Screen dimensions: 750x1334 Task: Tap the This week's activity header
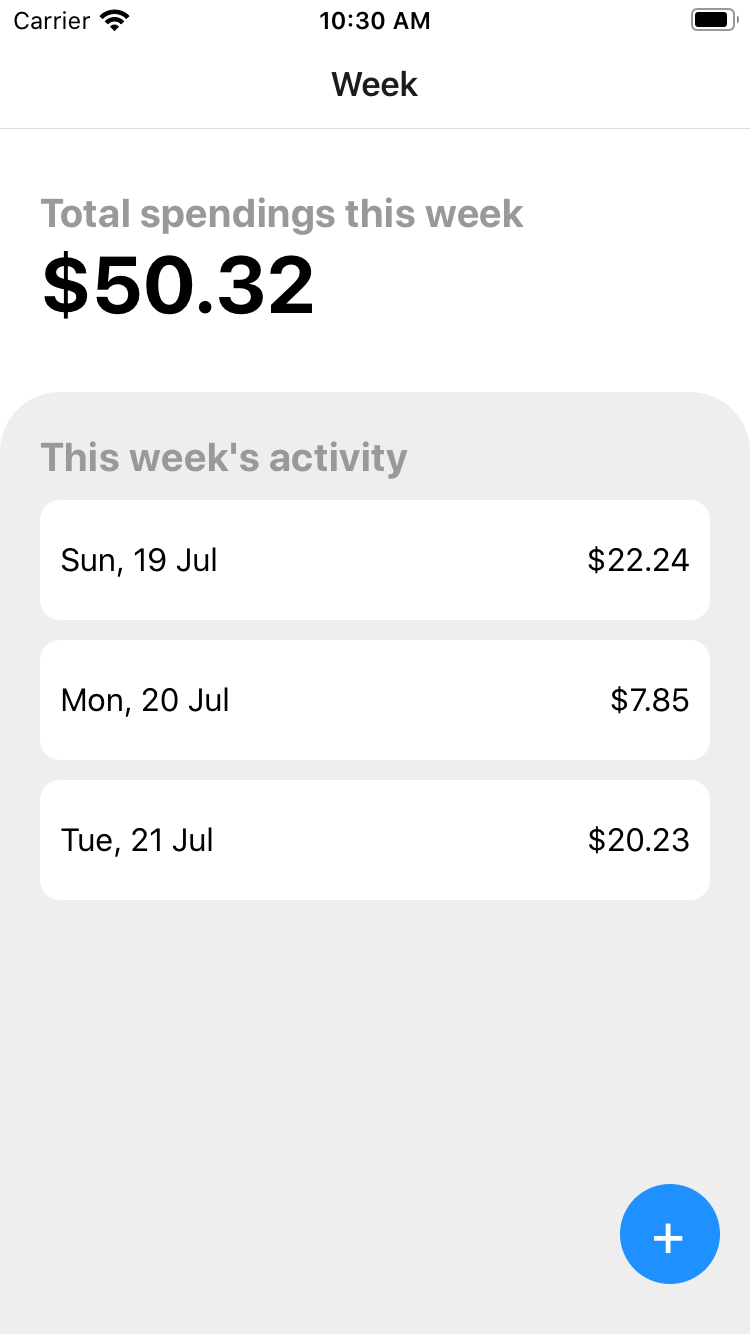pos(224,457)
